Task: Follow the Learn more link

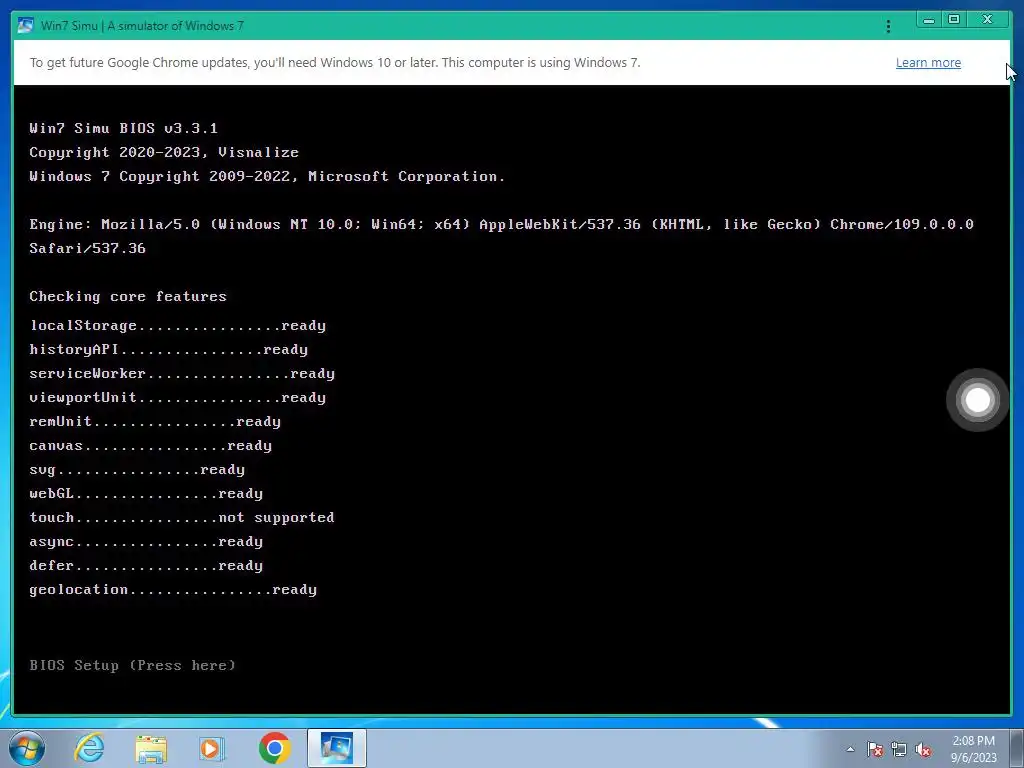Action: click(x=928, y=63)
